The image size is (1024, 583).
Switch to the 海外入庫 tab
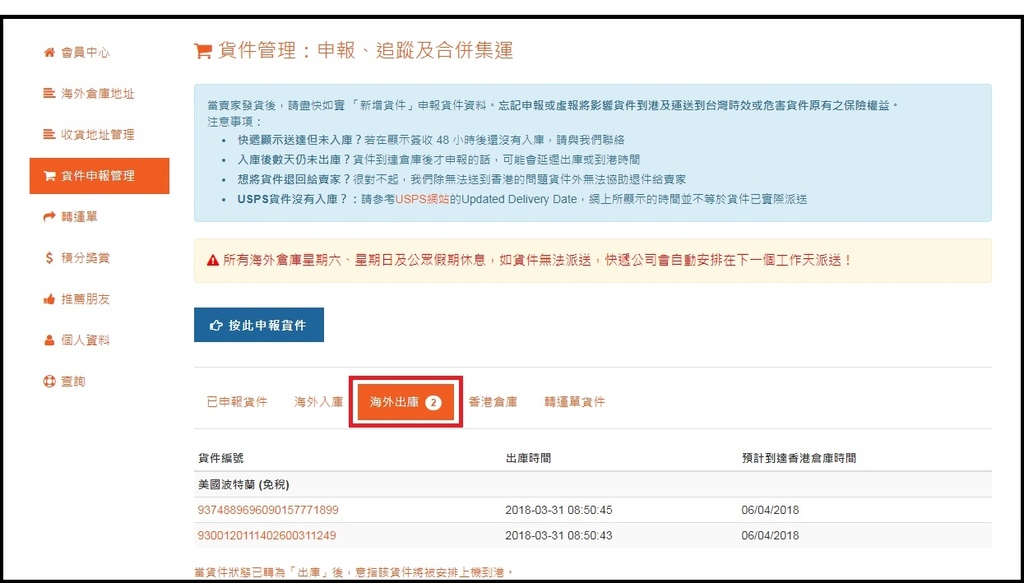[318, 402]
